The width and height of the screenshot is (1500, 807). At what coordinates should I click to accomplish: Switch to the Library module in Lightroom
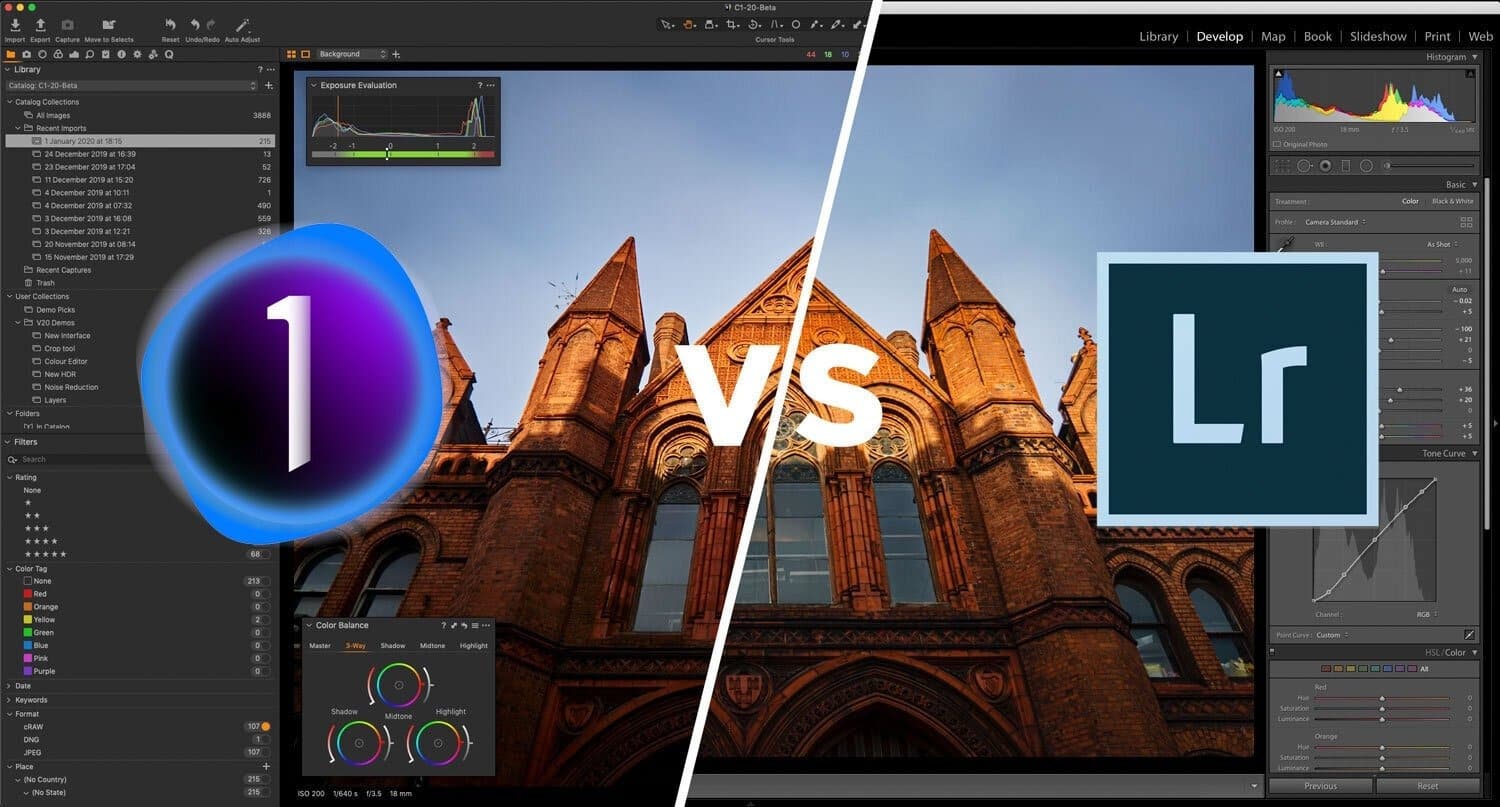pyautogui.click(x=1158, y=36)
